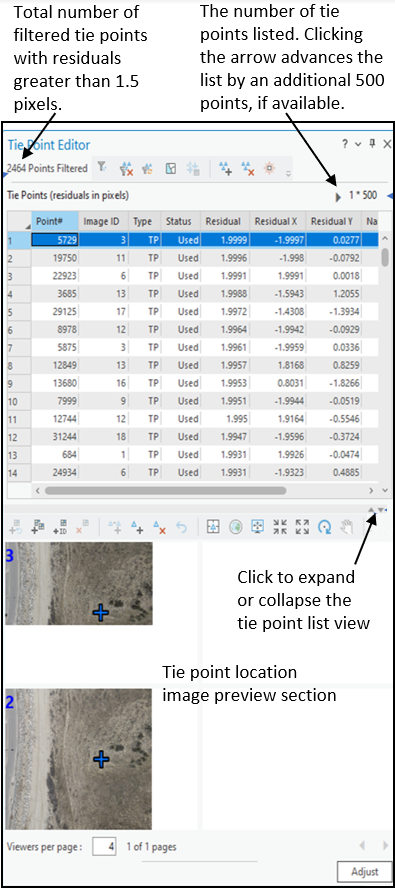
Task: Click the Adjust button
Action: pyautogui.click(x=364, y=871)
